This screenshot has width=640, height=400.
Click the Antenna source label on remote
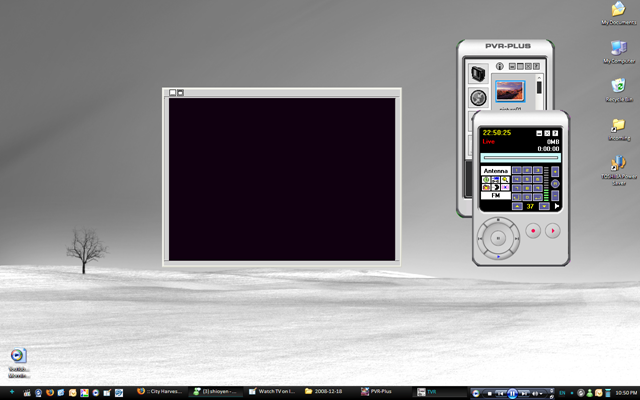496,171
